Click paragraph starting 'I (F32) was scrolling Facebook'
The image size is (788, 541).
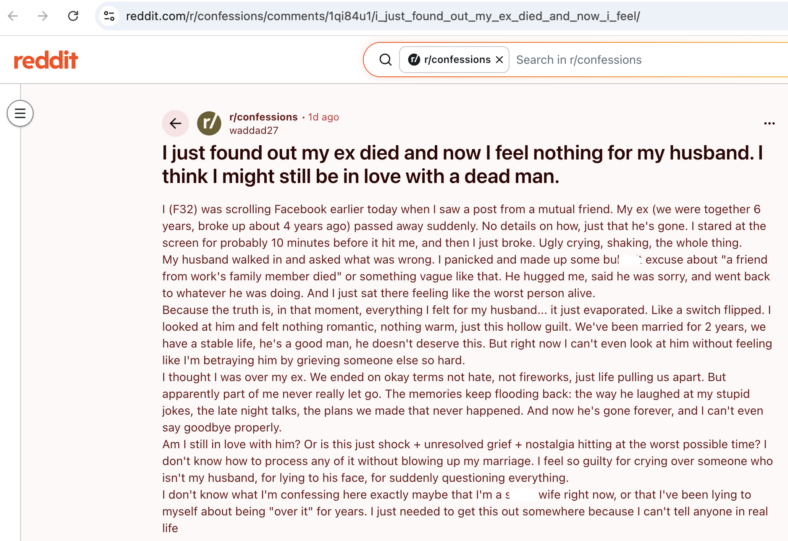pyautogui.click(x=464, y=226)
